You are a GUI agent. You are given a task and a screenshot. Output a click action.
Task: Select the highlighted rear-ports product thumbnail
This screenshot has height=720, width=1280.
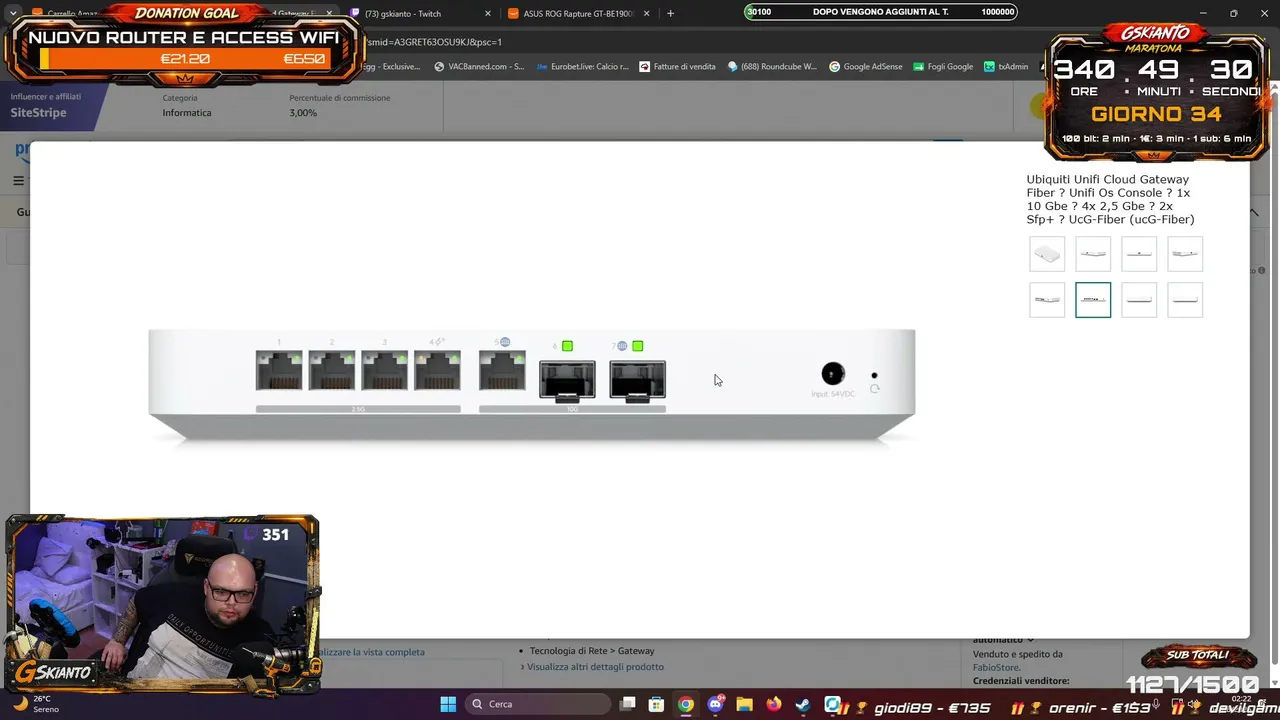(x=1093, y=300)
